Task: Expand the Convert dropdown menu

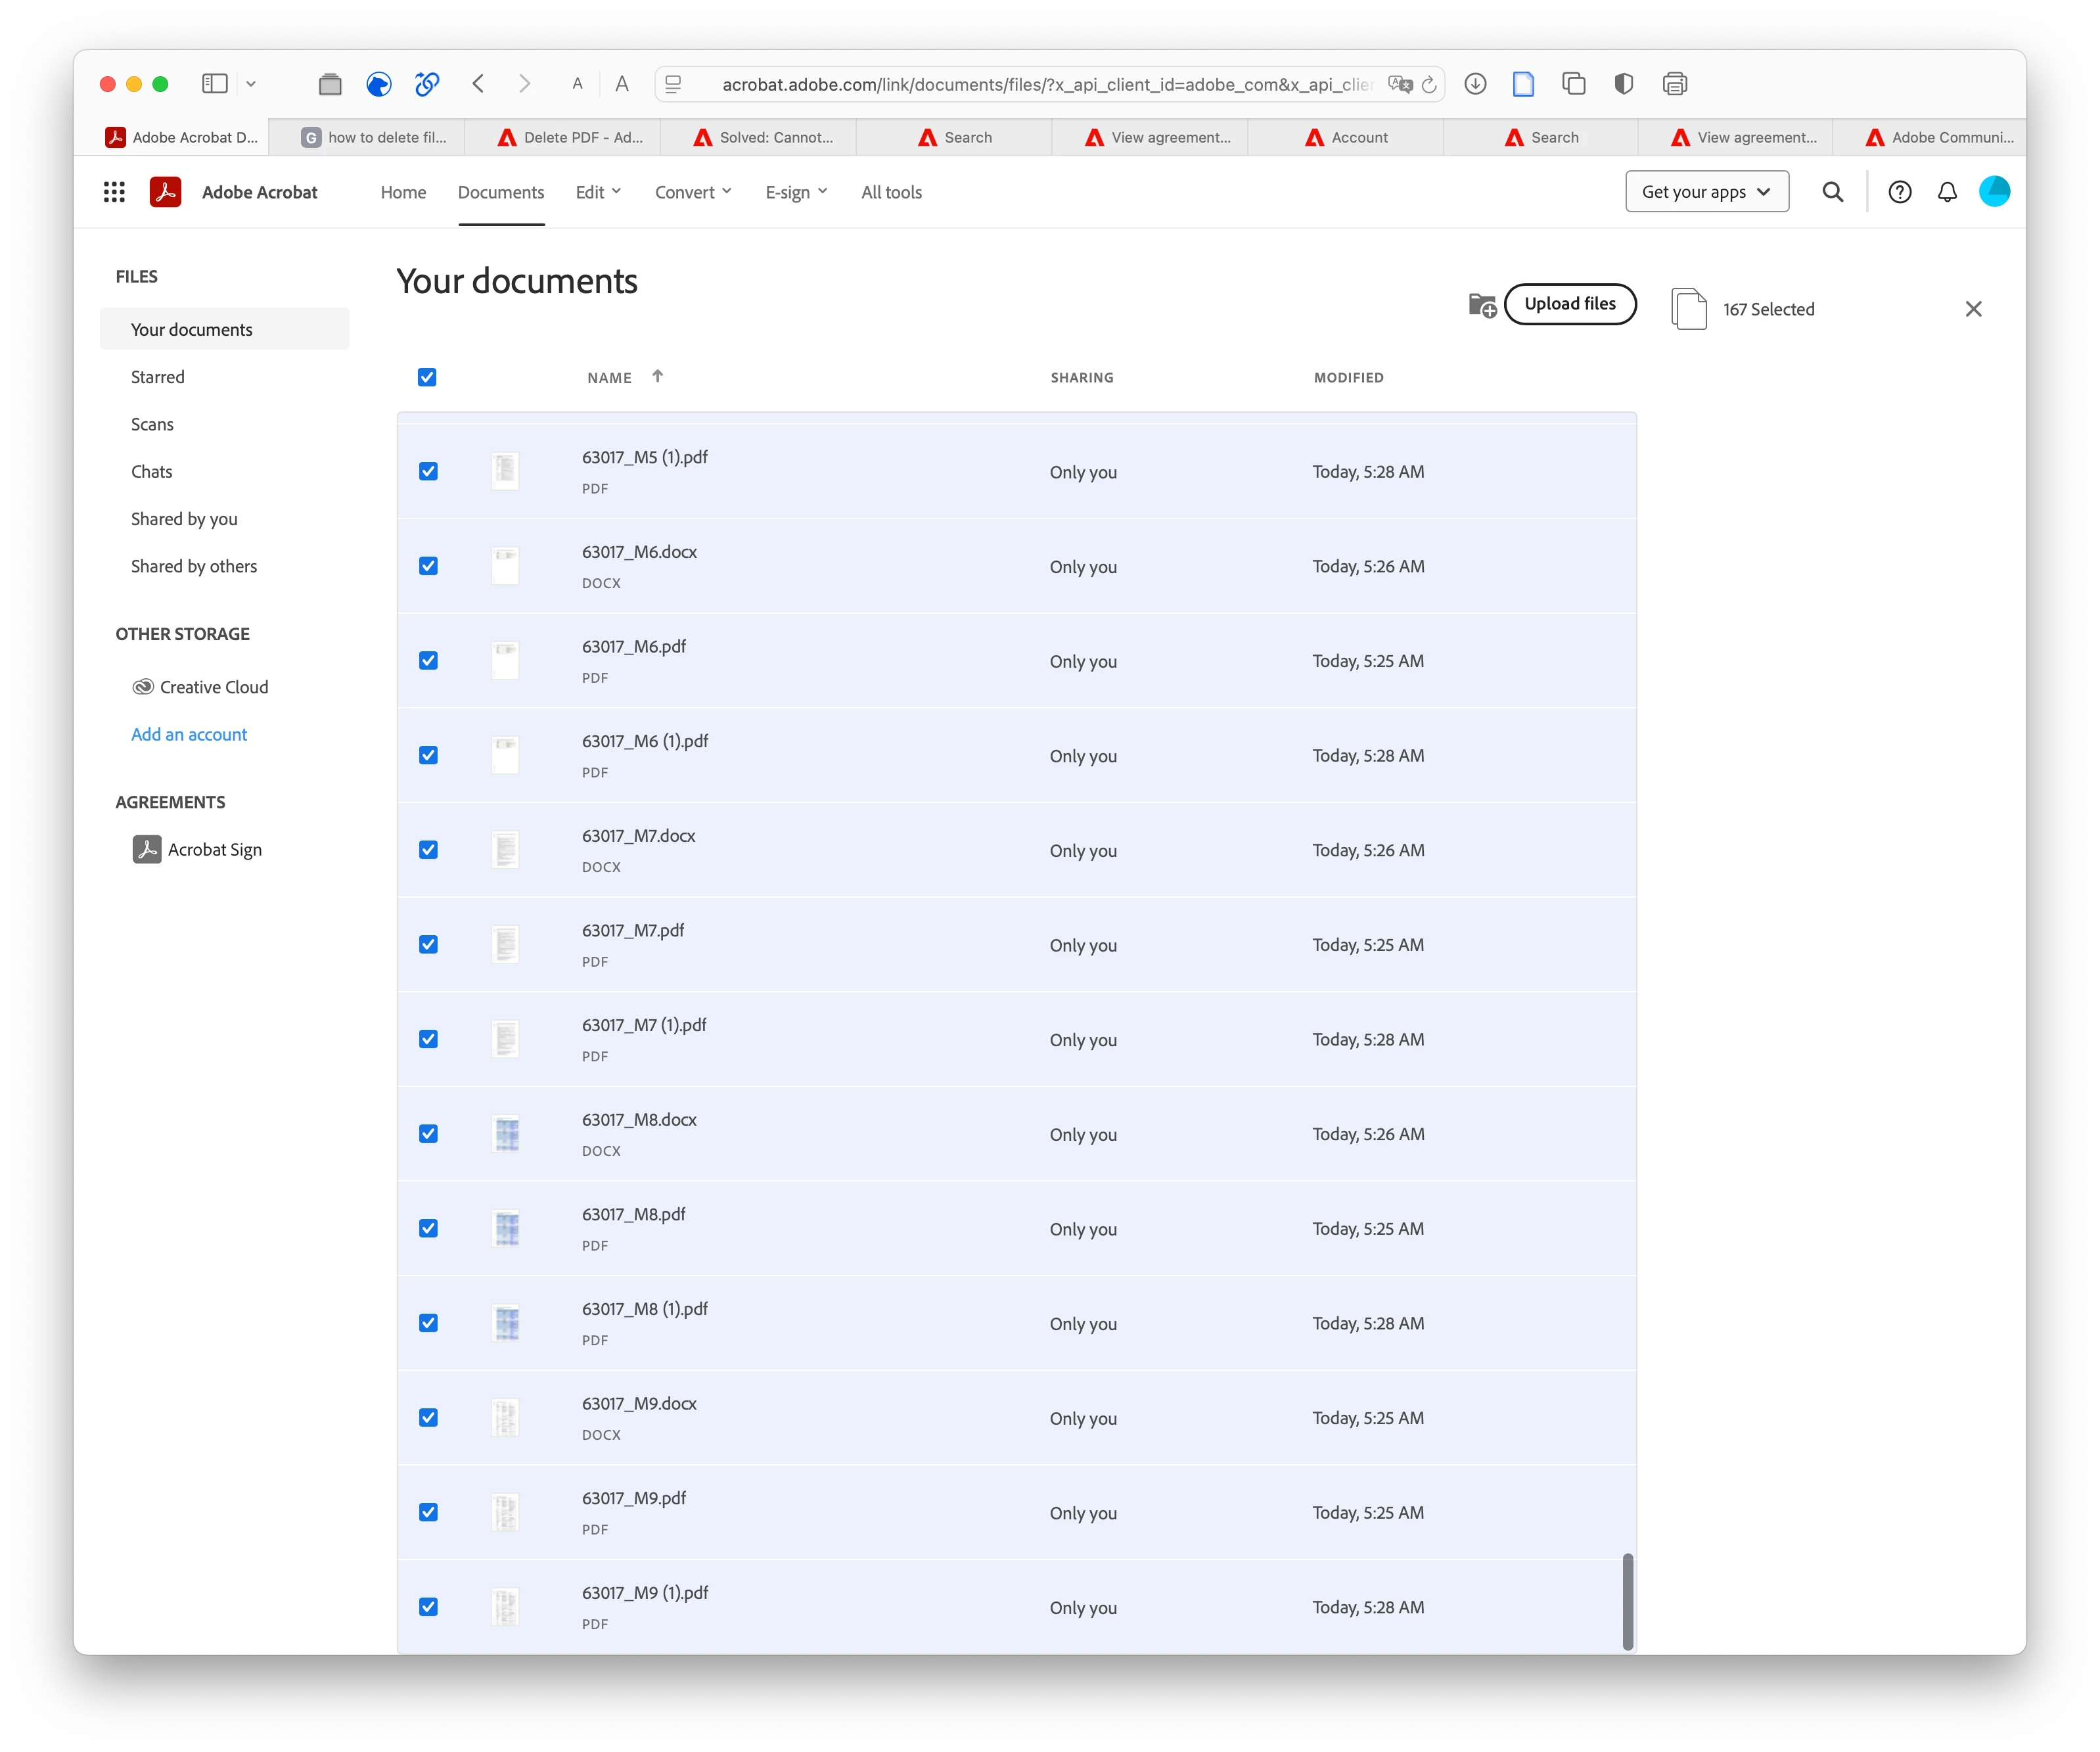Action: tap(693, 192)
